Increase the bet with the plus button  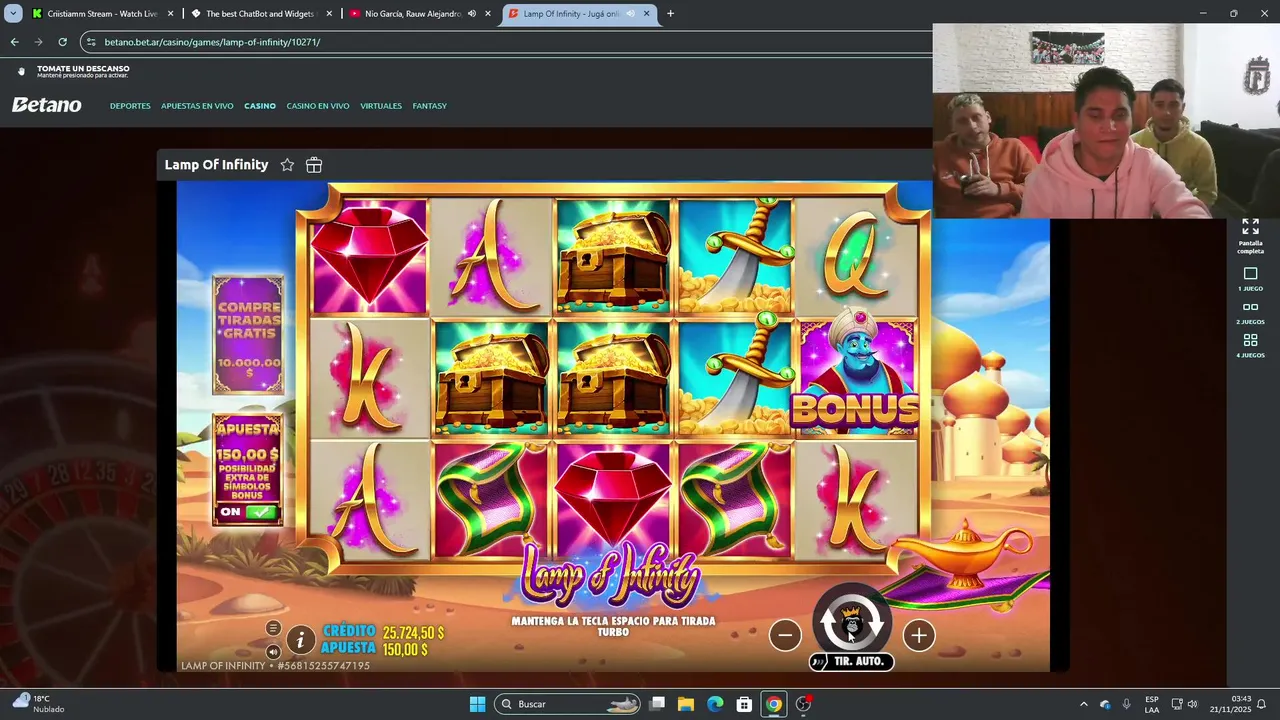(x=919, y=635)
